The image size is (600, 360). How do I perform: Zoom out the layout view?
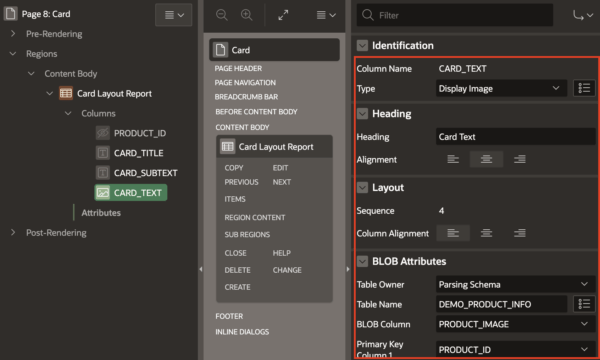(222, 15)
